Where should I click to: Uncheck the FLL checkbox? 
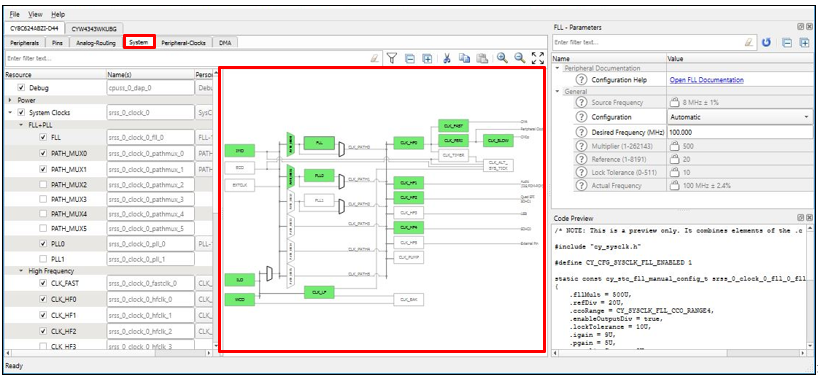pos(43,138)
